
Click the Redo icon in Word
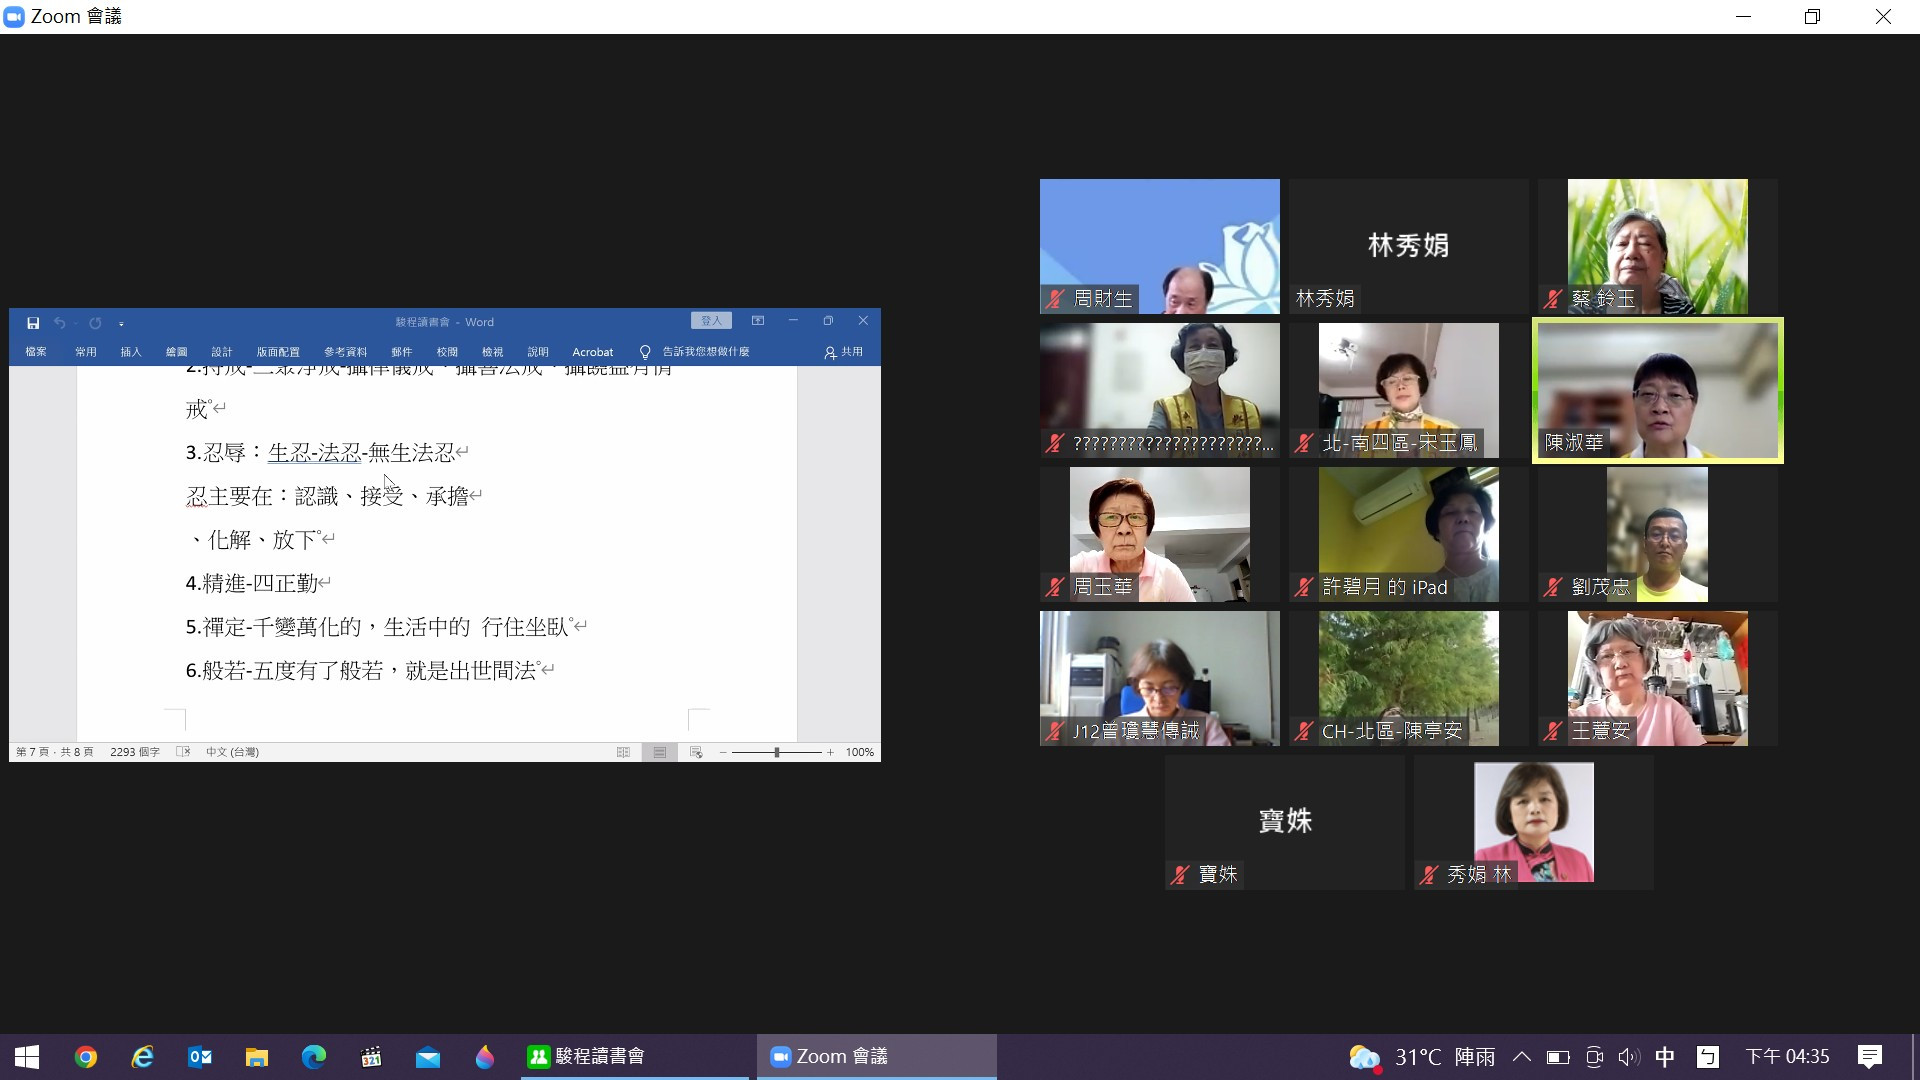pyautogui.click(x=95, y=323)
